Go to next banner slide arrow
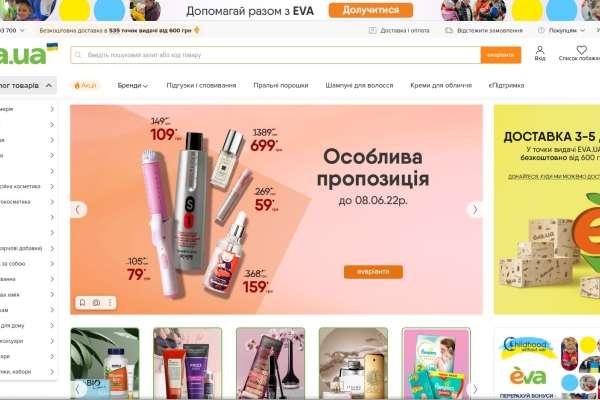This screenshot has width=600, height=400. (x=475, y=209)
